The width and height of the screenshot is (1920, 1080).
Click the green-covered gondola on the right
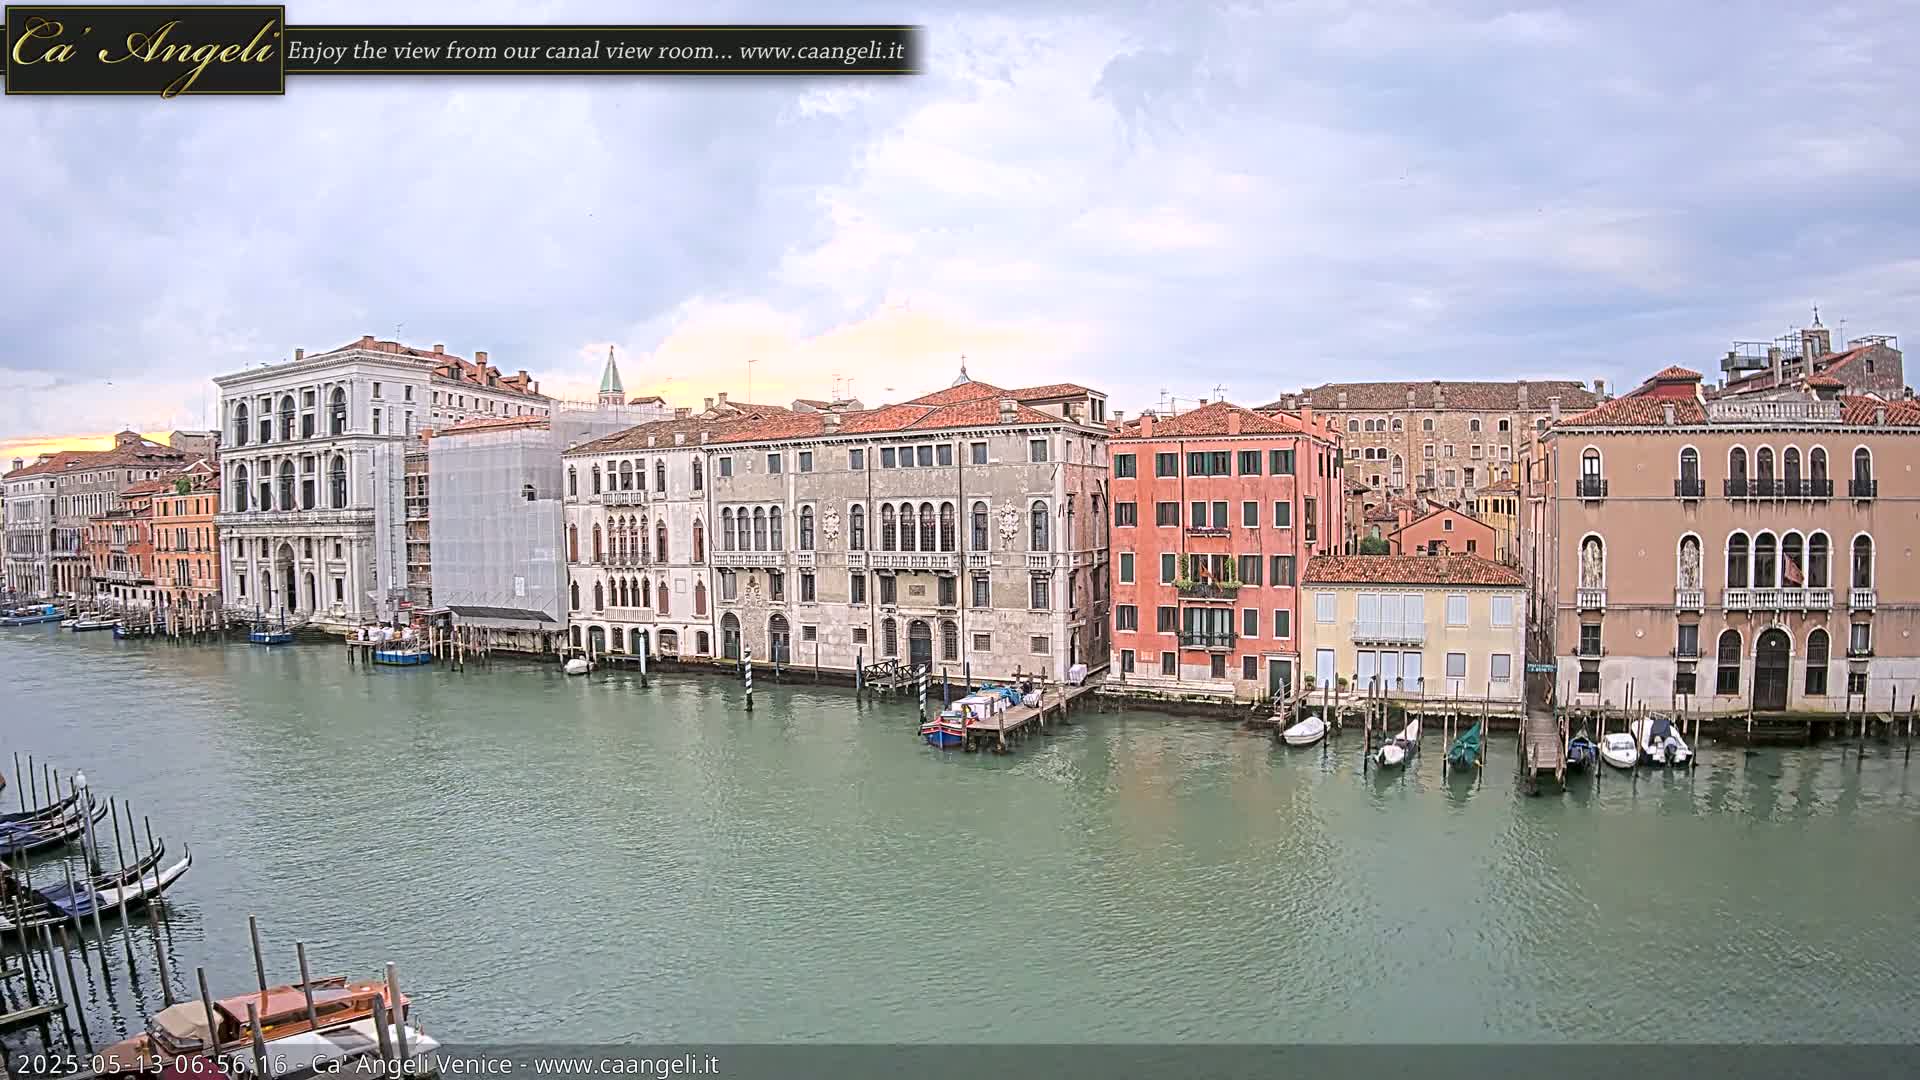pos(1465,747)
